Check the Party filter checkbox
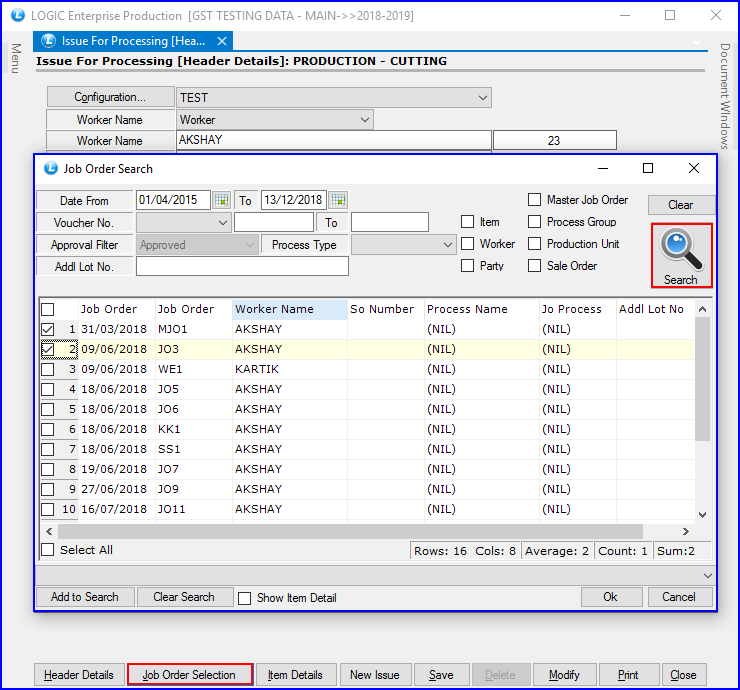 467,266
